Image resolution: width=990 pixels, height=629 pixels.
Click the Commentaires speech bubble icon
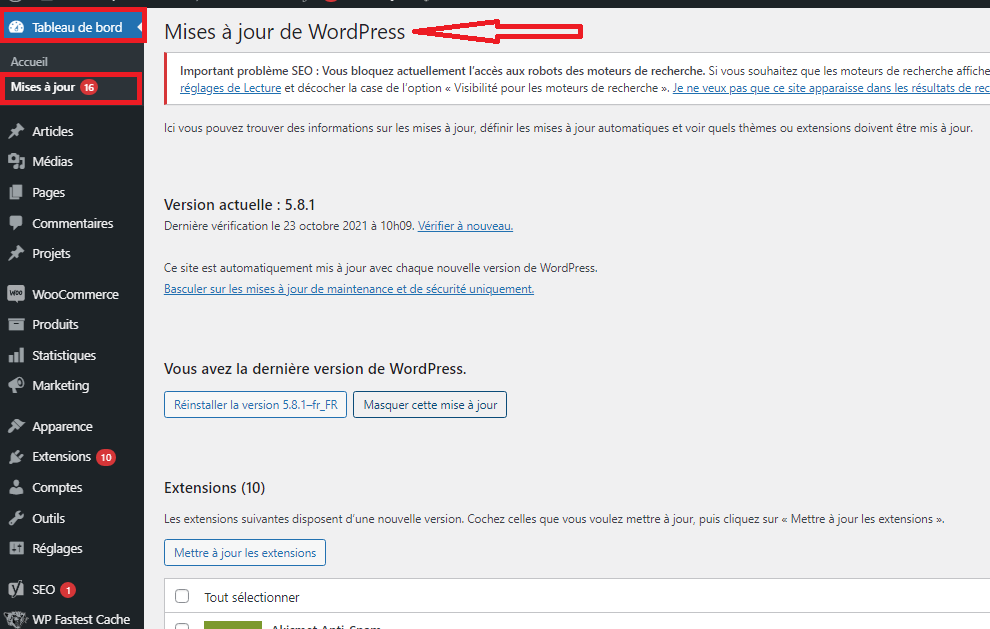[x=16, y=223]
